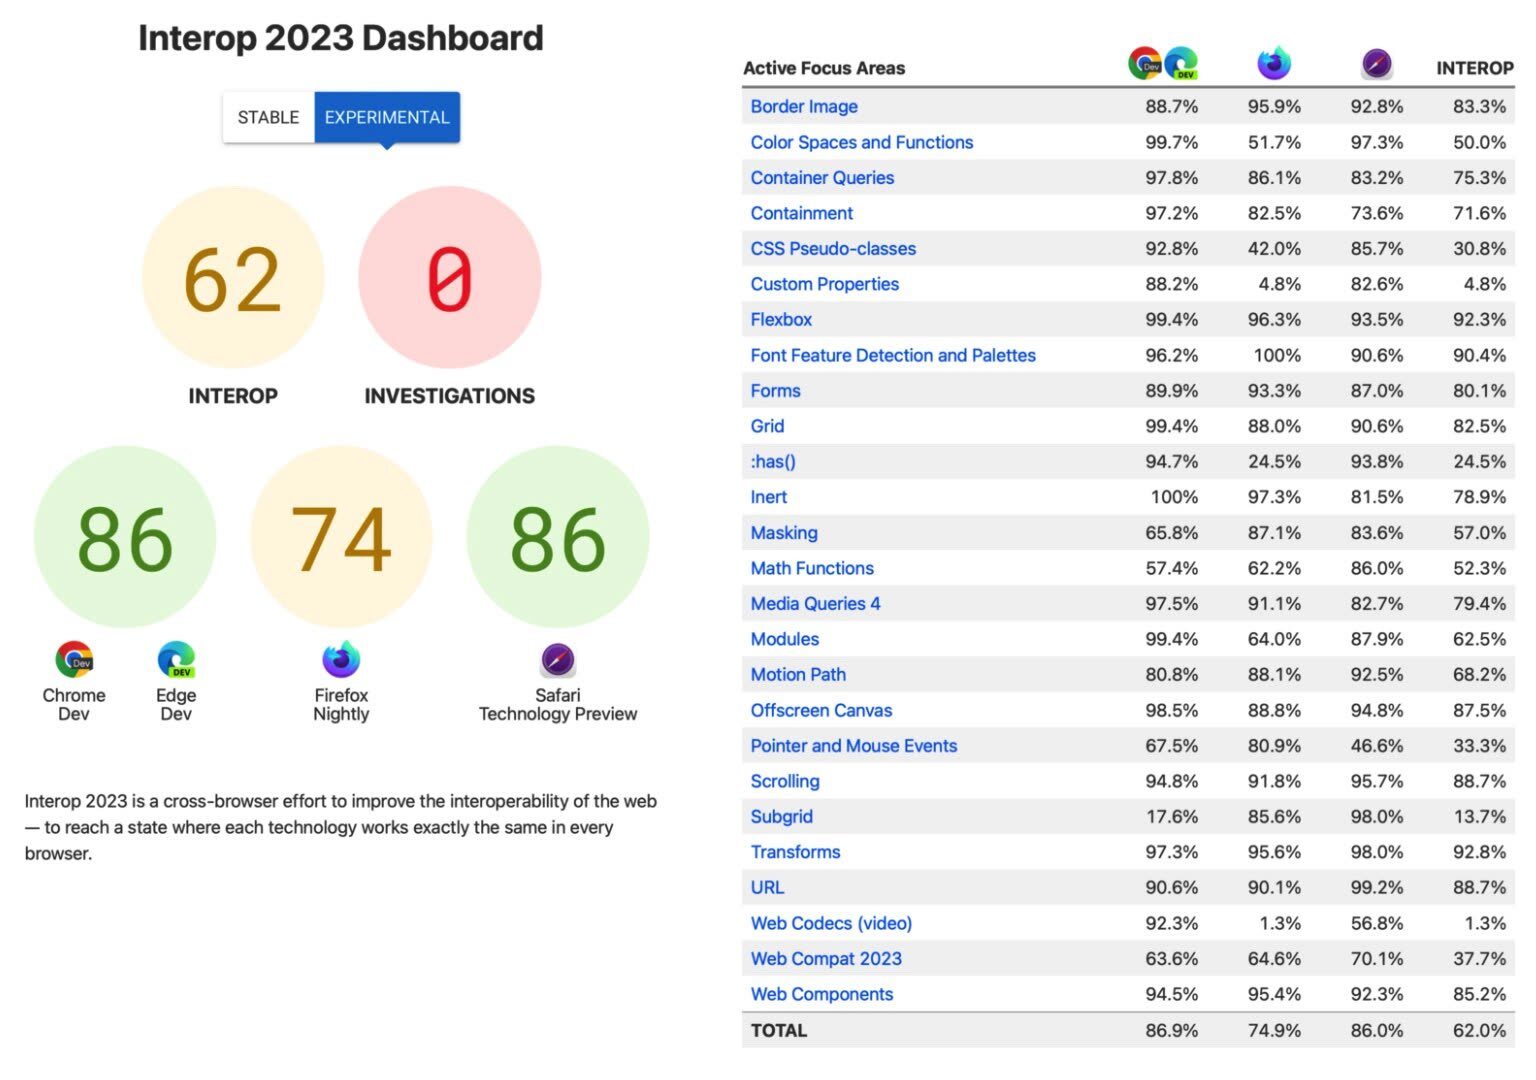Click the INVESTIGATIONS score circle showing 0
The width and height of the screenshot is (1536, 1080).
[450, 277]
